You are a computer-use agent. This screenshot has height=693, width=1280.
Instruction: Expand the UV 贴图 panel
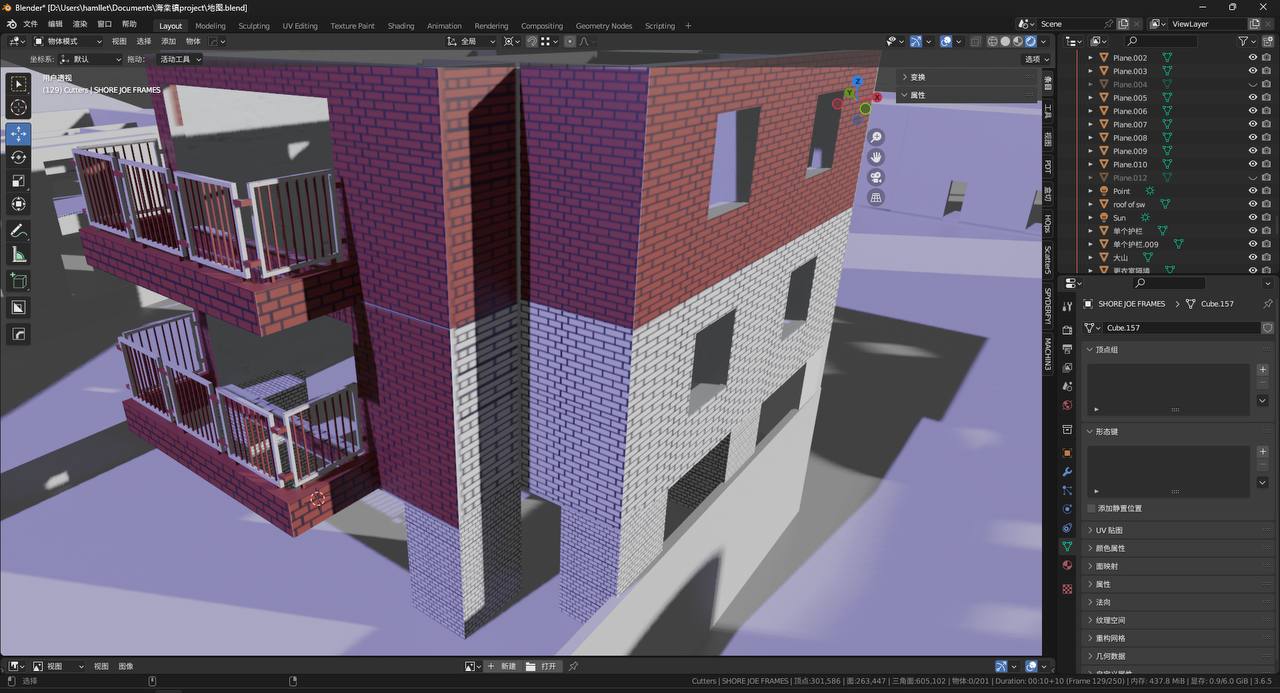[1109, 530]
